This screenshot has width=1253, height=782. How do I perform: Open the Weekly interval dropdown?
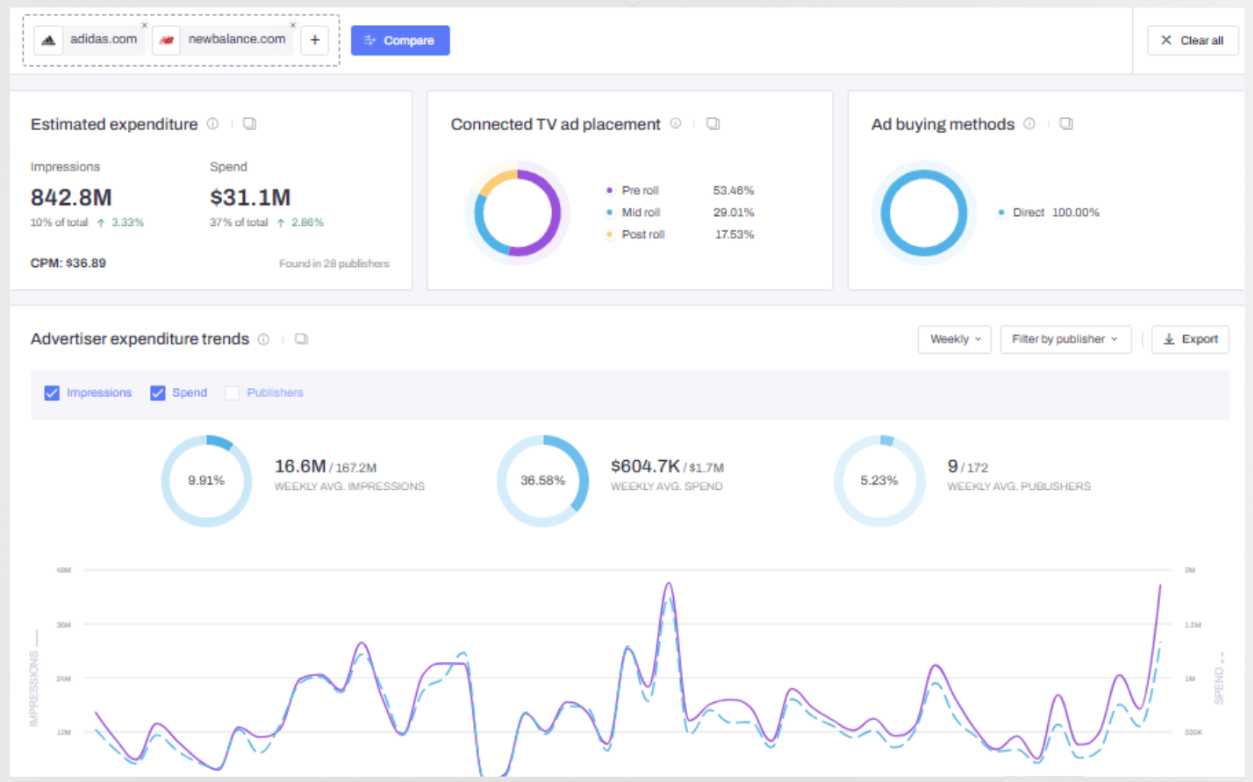click(x=954, y=339)
